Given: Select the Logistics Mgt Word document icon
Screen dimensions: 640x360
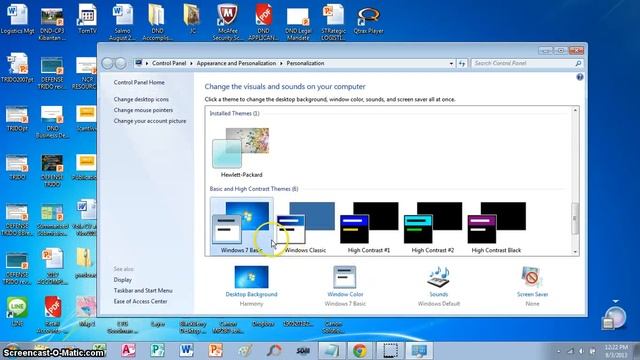Looking at the screenshot, I should (x=17, y=20).
